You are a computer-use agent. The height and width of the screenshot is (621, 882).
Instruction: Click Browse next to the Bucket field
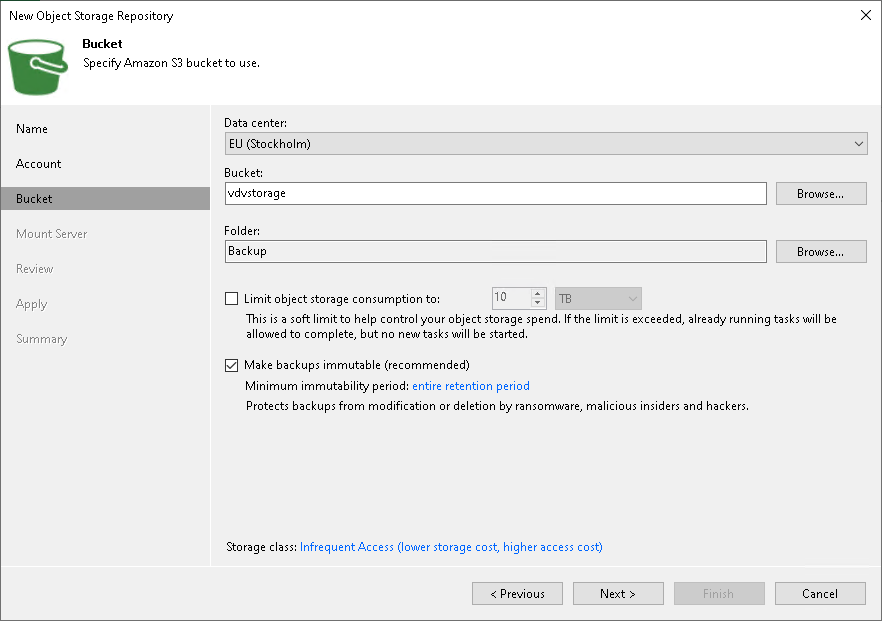(x=820, y=193)
